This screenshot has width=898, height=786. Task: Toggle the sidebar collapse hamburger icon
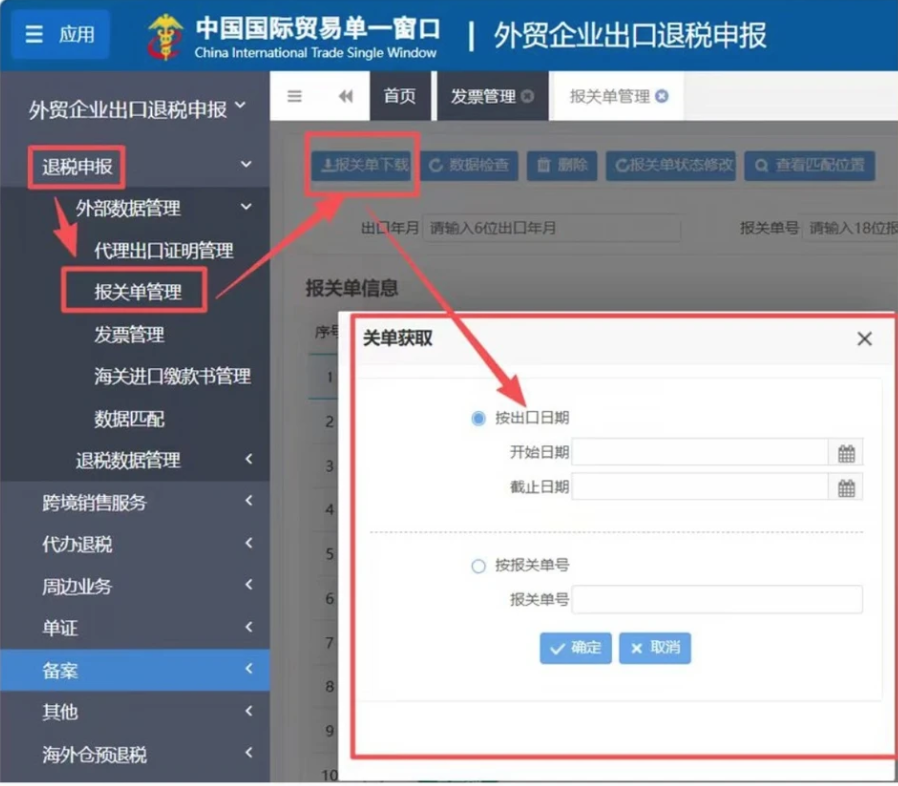coord(294,96)
